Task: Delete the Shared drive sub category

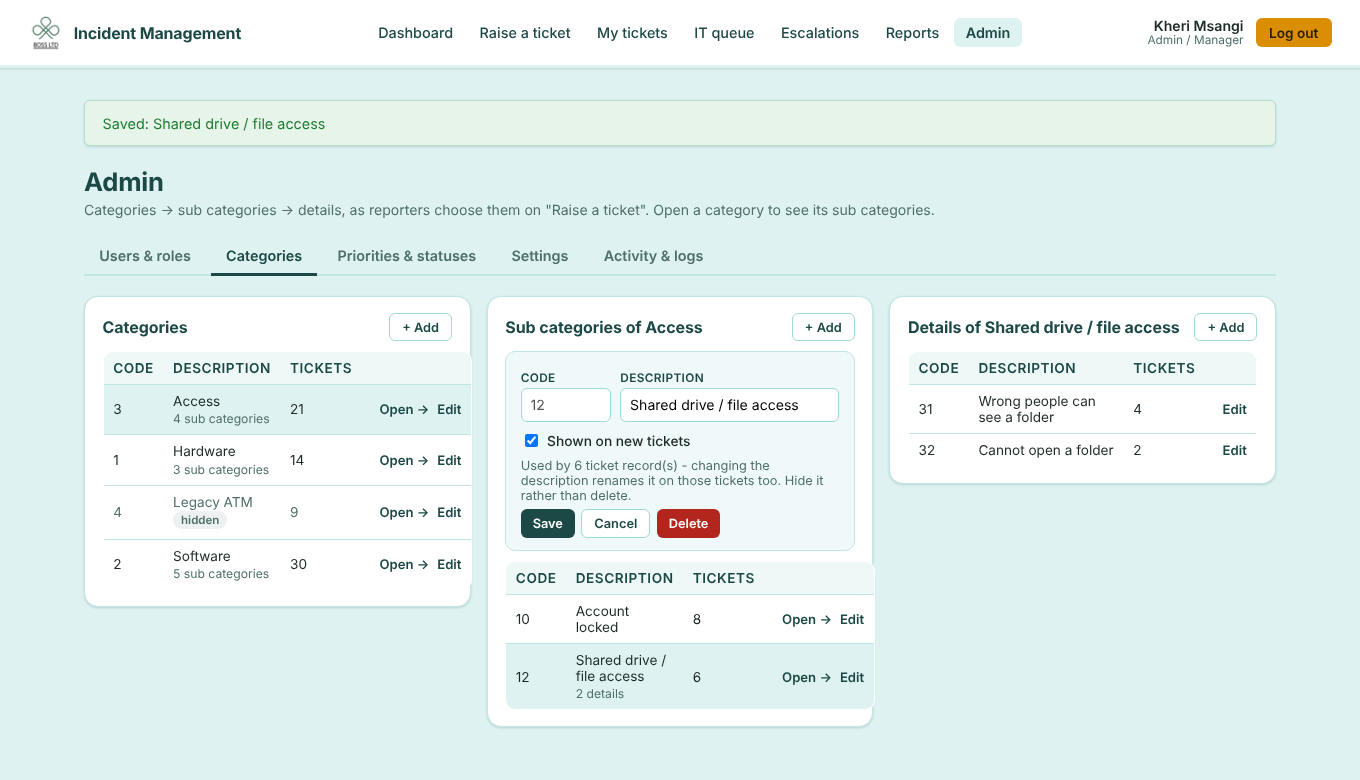Action: 688,523
